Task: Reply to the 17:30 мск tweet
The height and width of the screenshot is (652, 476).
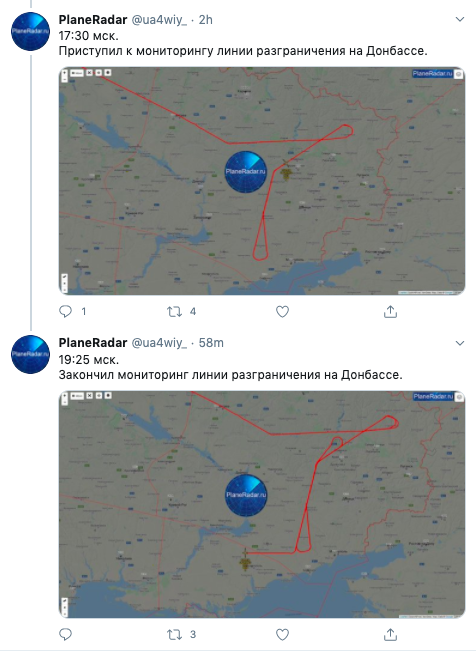Action: click(66, 311)
